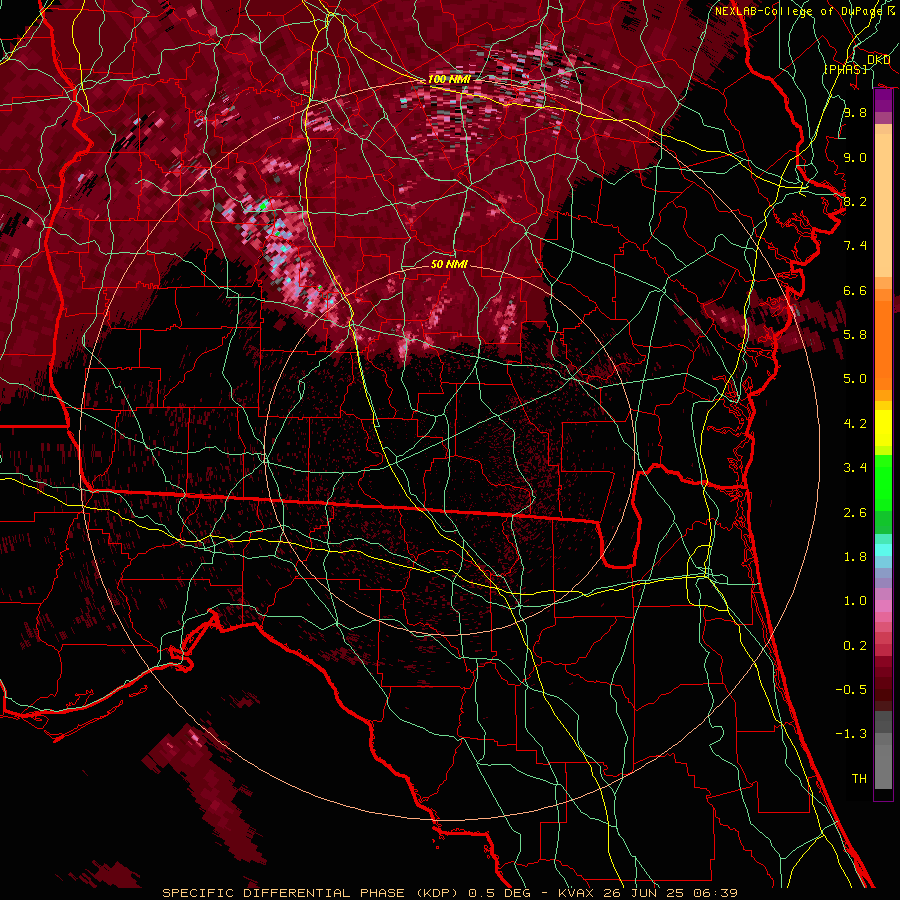Click the dark orange color bar segment
Image resolution: width=900 pixels, height=900 pixels.
click(x=883, y=346)
